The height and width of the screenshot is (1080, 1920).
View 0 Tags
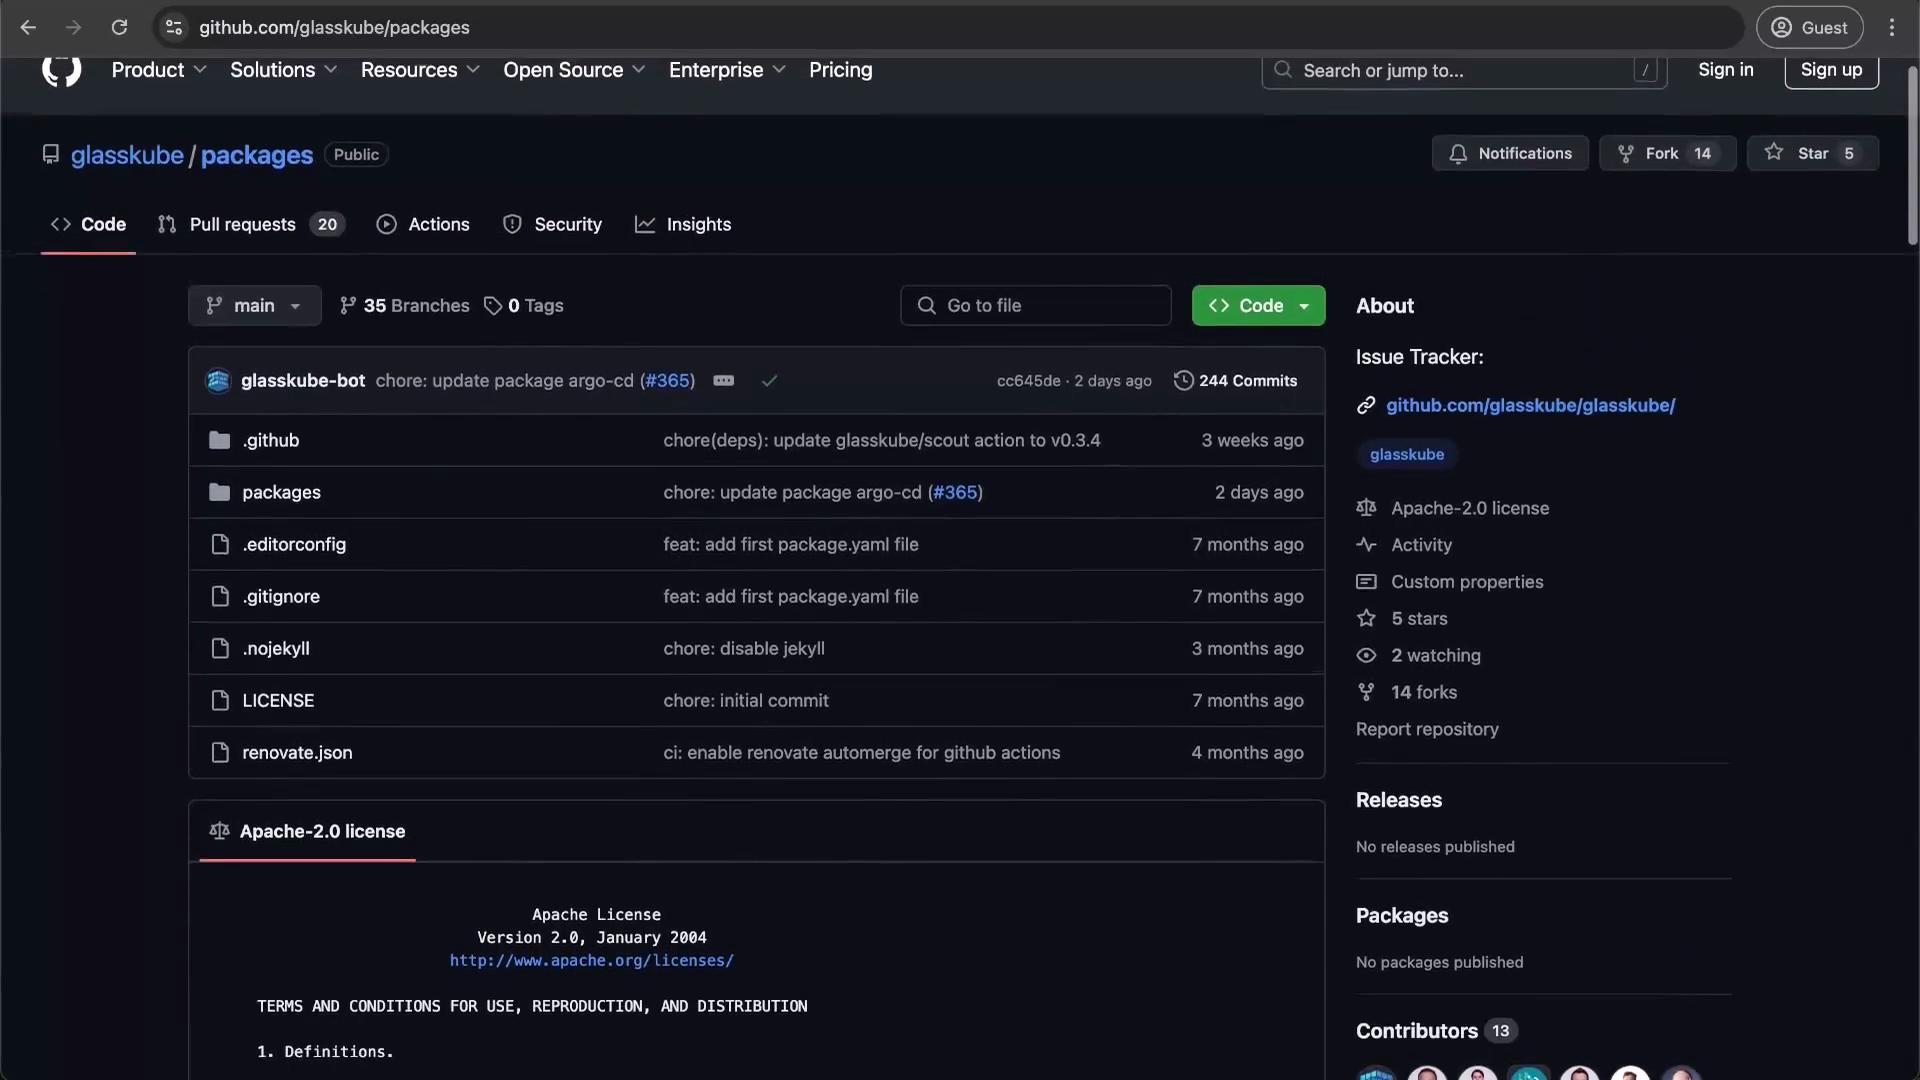pos(524,305)
